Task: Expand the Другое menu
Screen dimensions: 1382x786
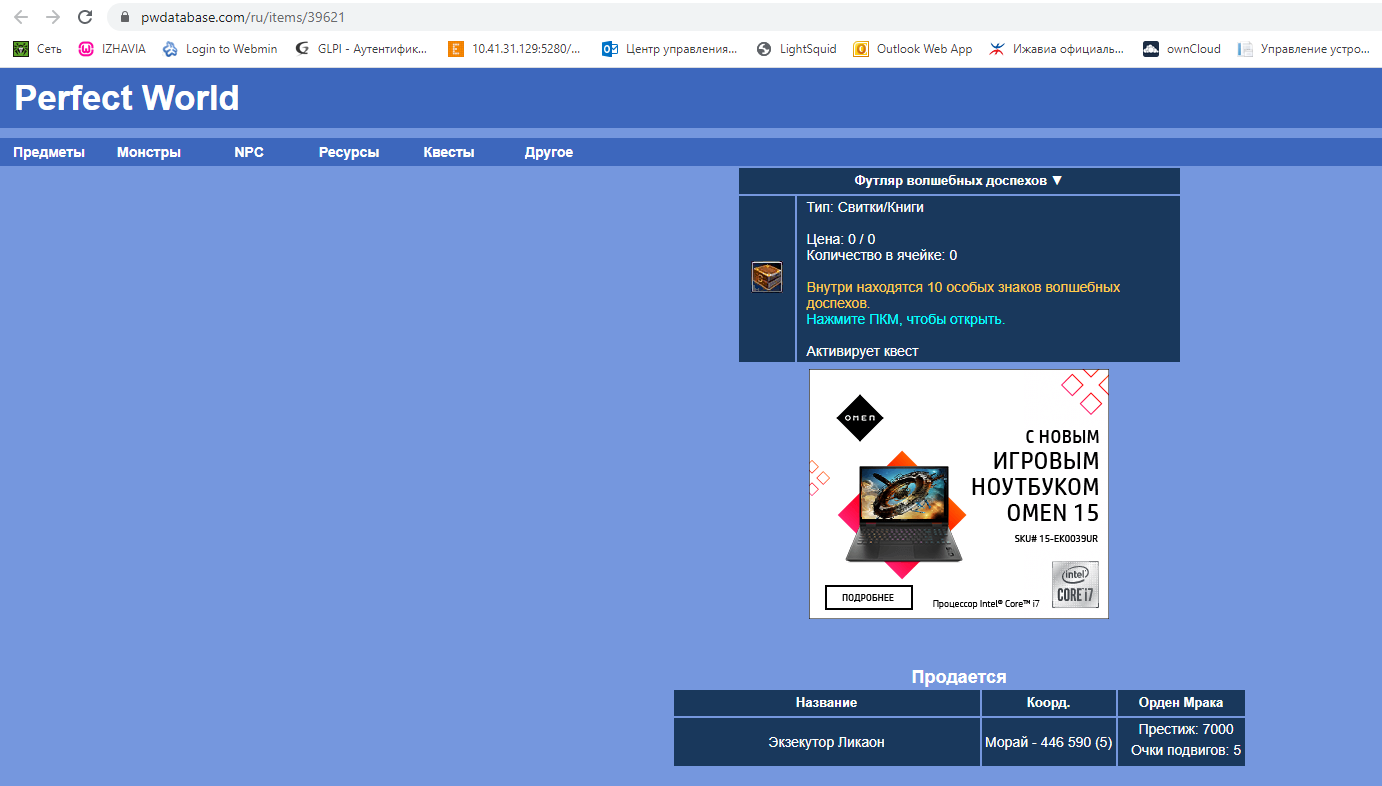Action: click(548, 153)
